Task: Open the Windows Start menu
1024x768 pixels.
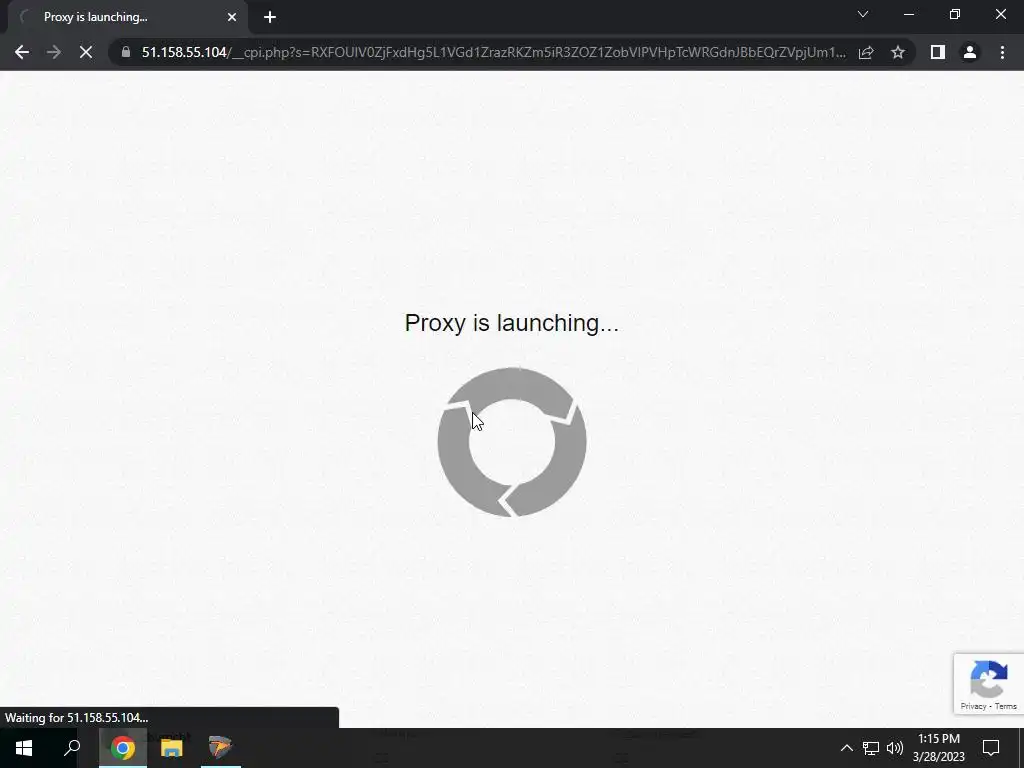Action: click(24, 748)
